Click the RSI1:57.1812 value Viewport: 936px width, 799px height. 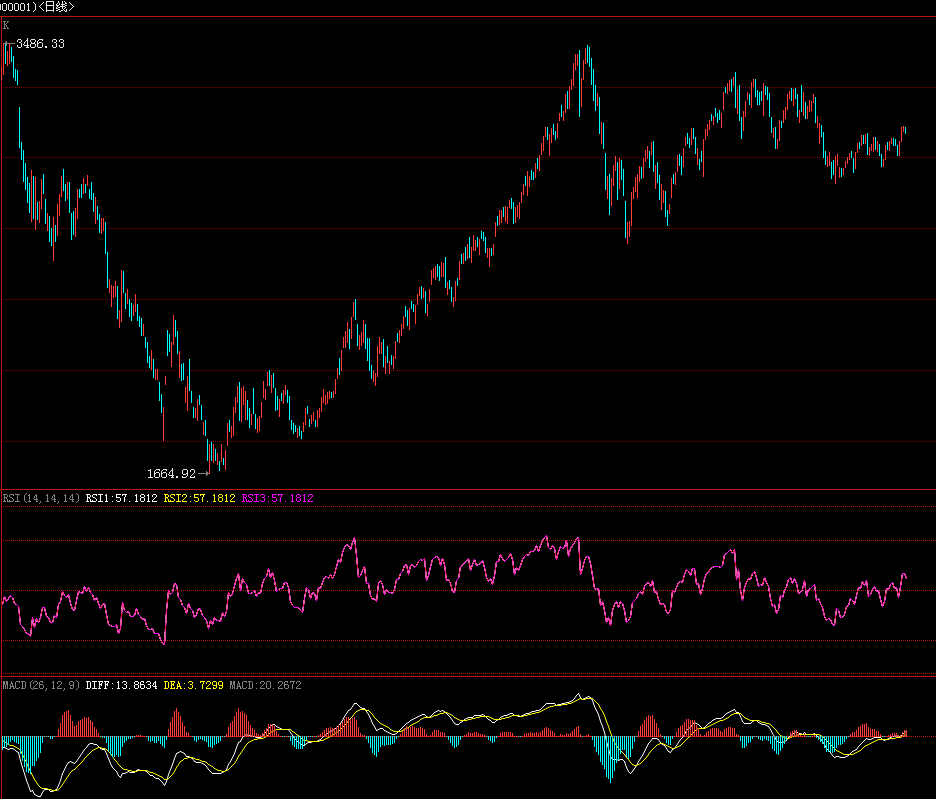[x=121, y=498]
